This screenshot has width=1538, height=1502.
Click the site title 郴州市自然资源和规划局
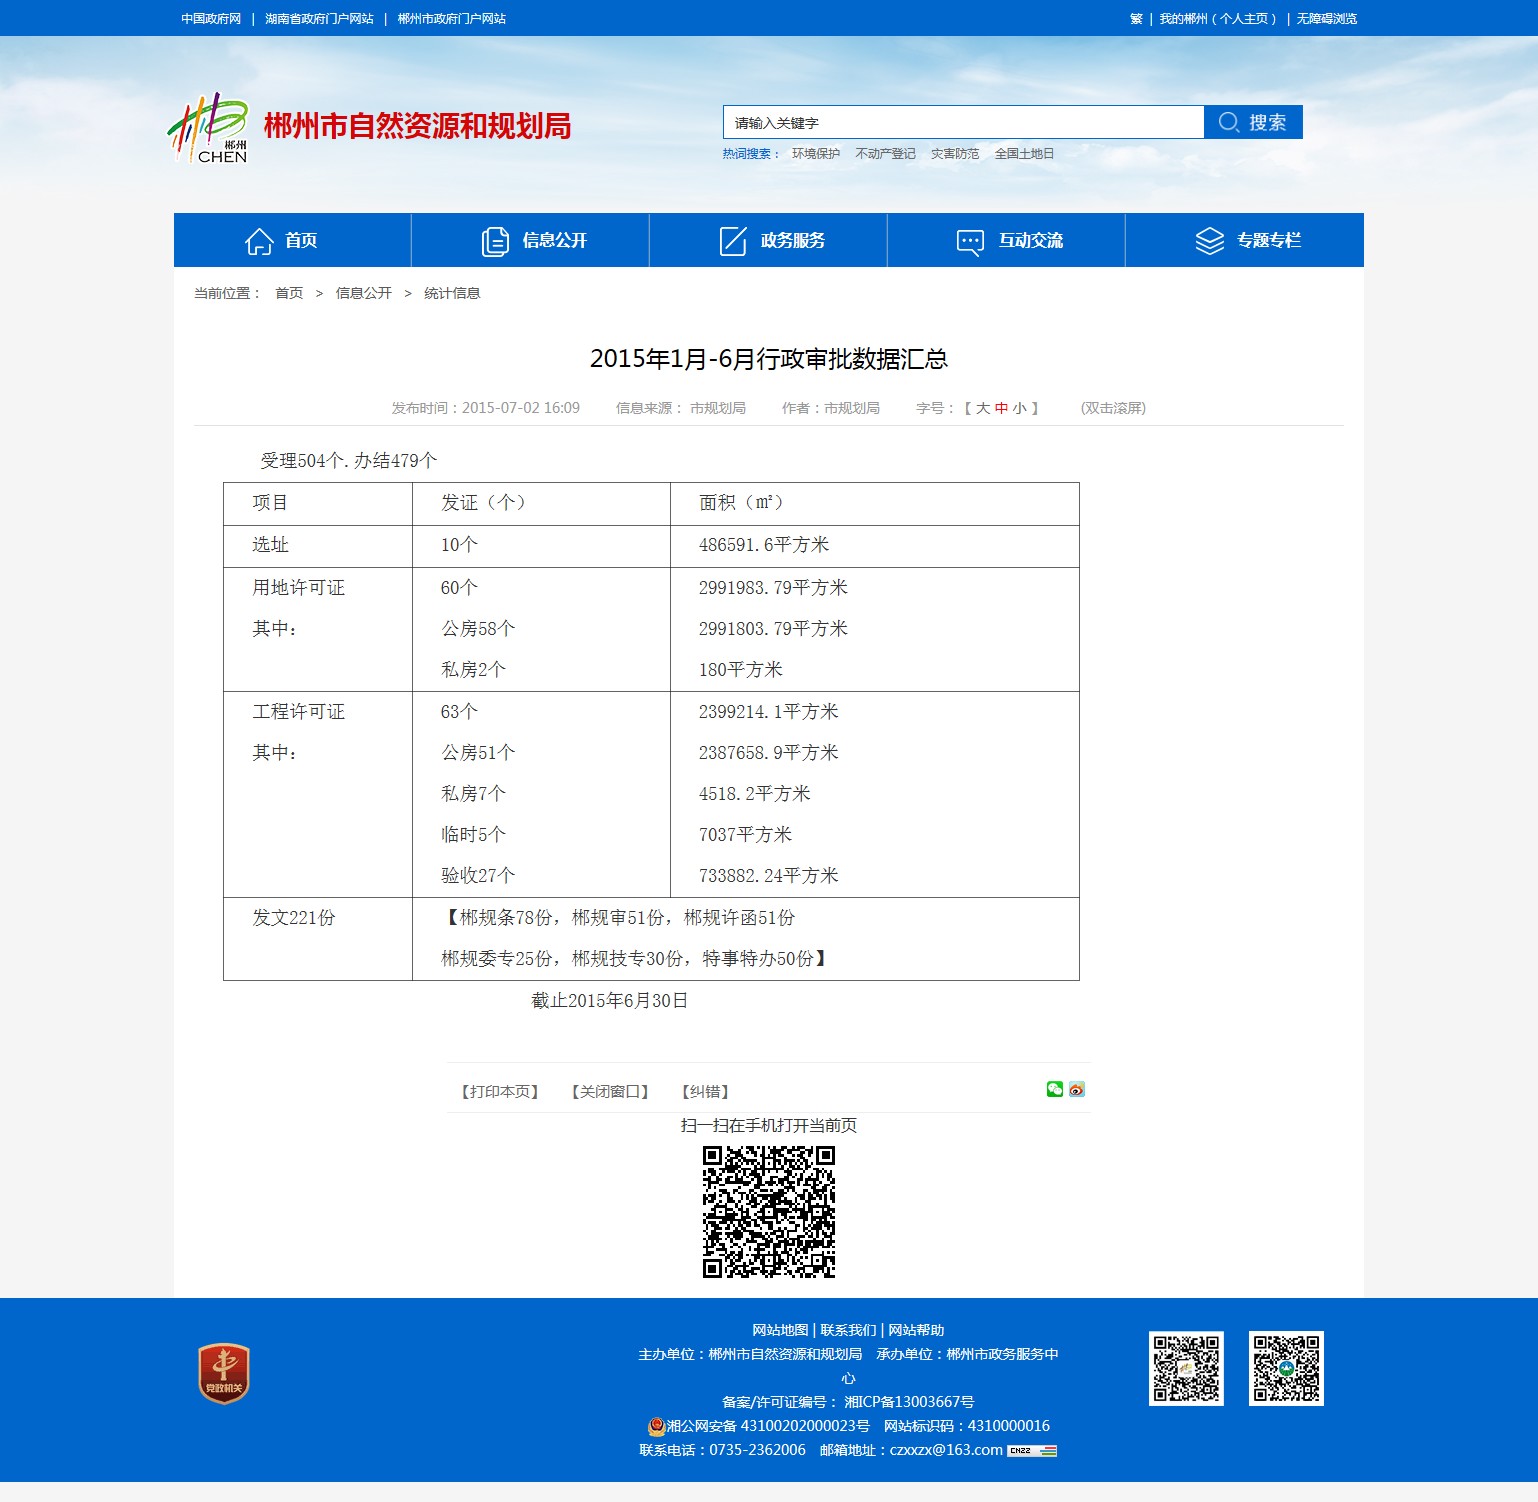pyautogui.click(x=417, y=126)
